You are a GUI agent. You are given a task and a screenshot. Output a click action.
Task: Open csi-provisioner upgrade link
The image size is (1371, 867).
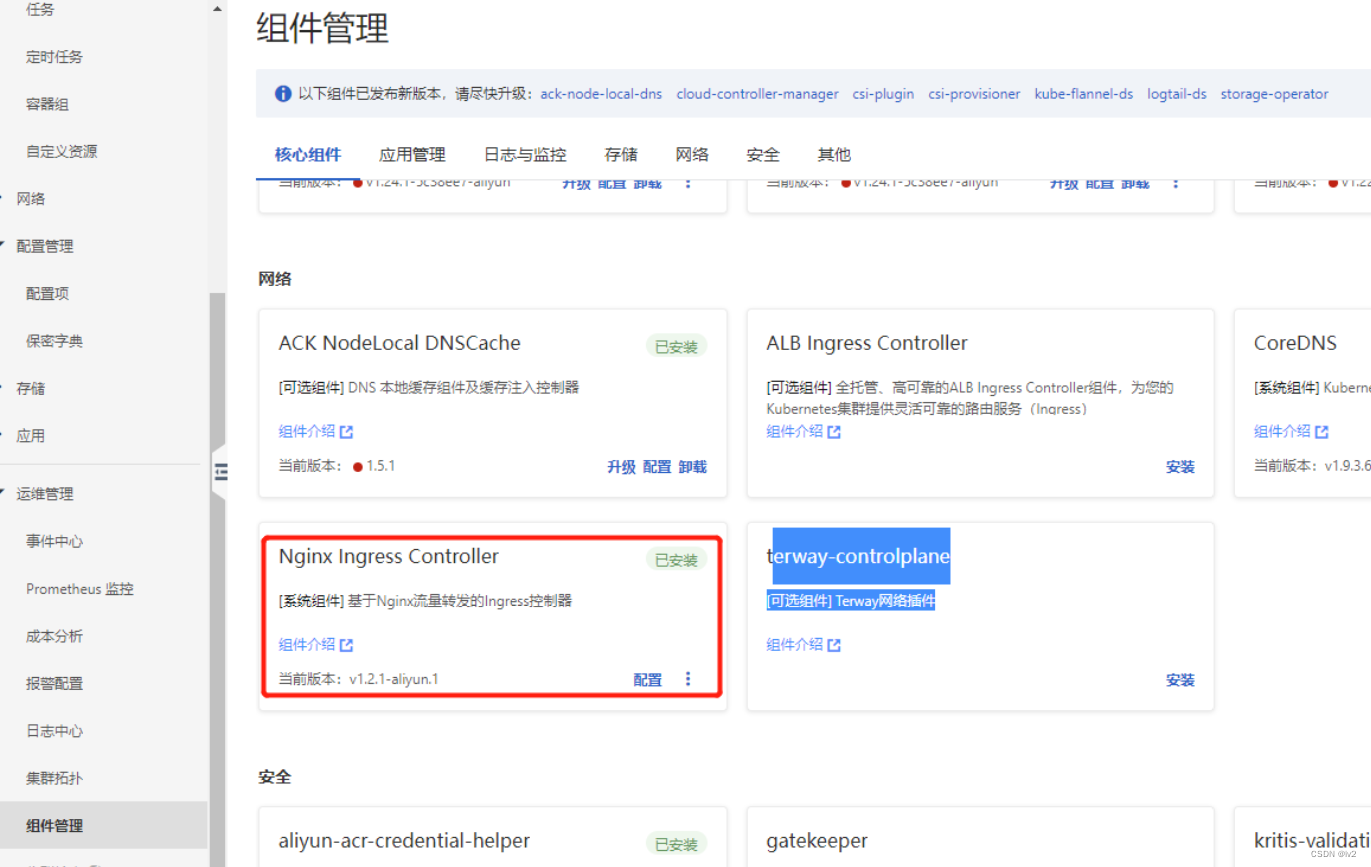[974, 94]
